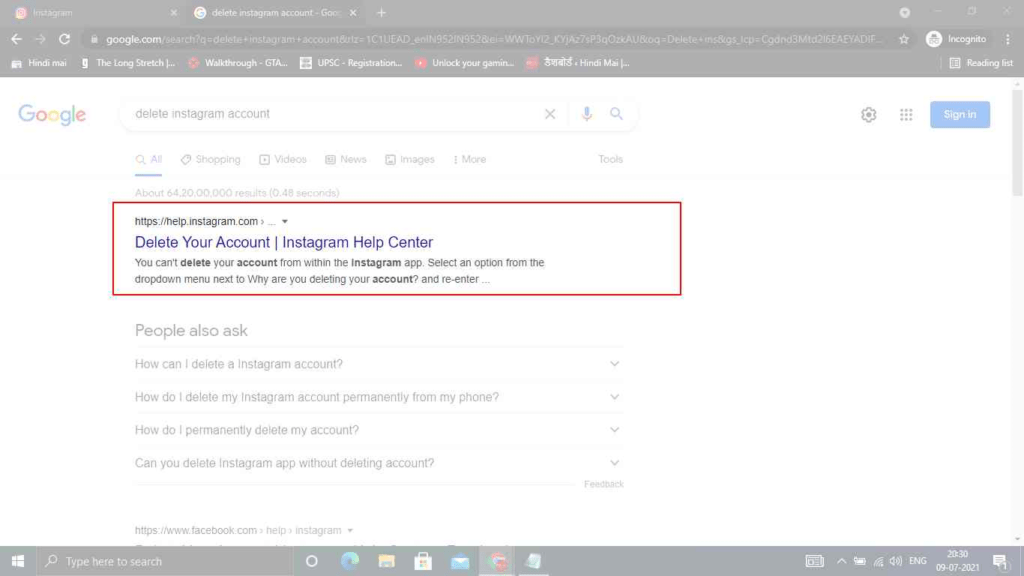Screen dimensions: 1024x576
Task: Open the notification center icon
Action: (1000, 561)
